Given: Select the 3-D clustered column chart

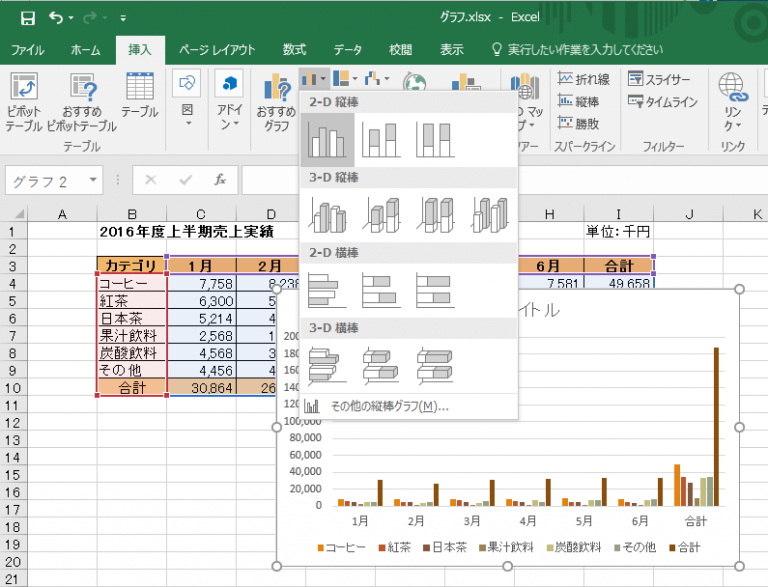Looking at the screenshot, I should tap(327, 215).
